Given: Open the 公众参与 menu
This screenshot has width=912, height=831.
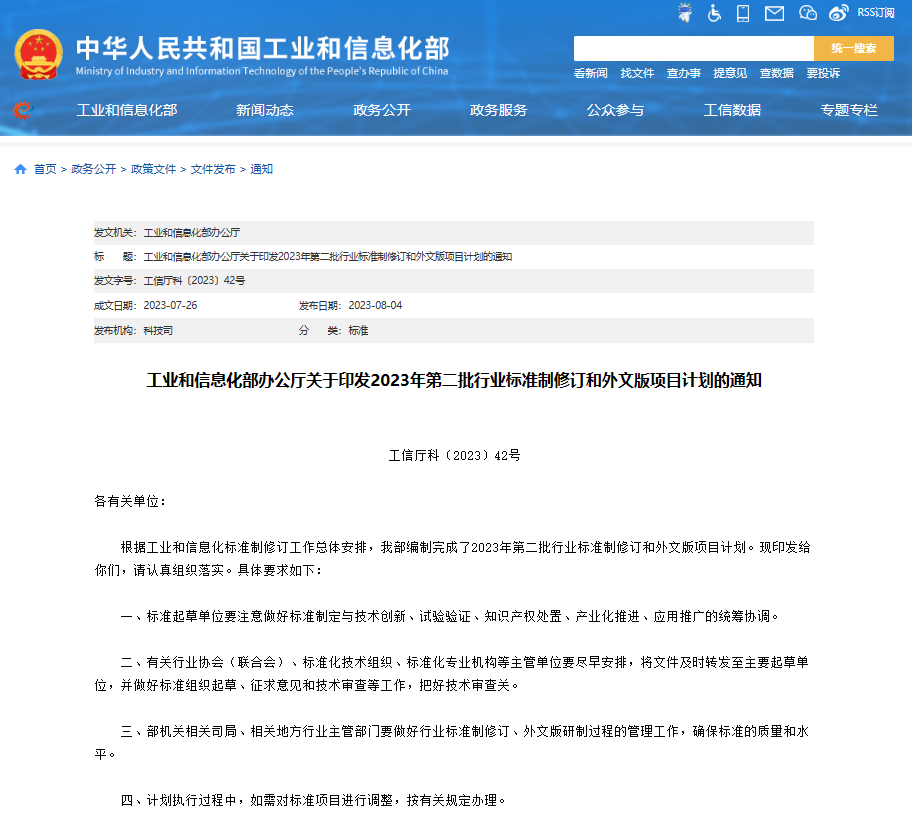Looking at the screenshot, I should point(615,110).
